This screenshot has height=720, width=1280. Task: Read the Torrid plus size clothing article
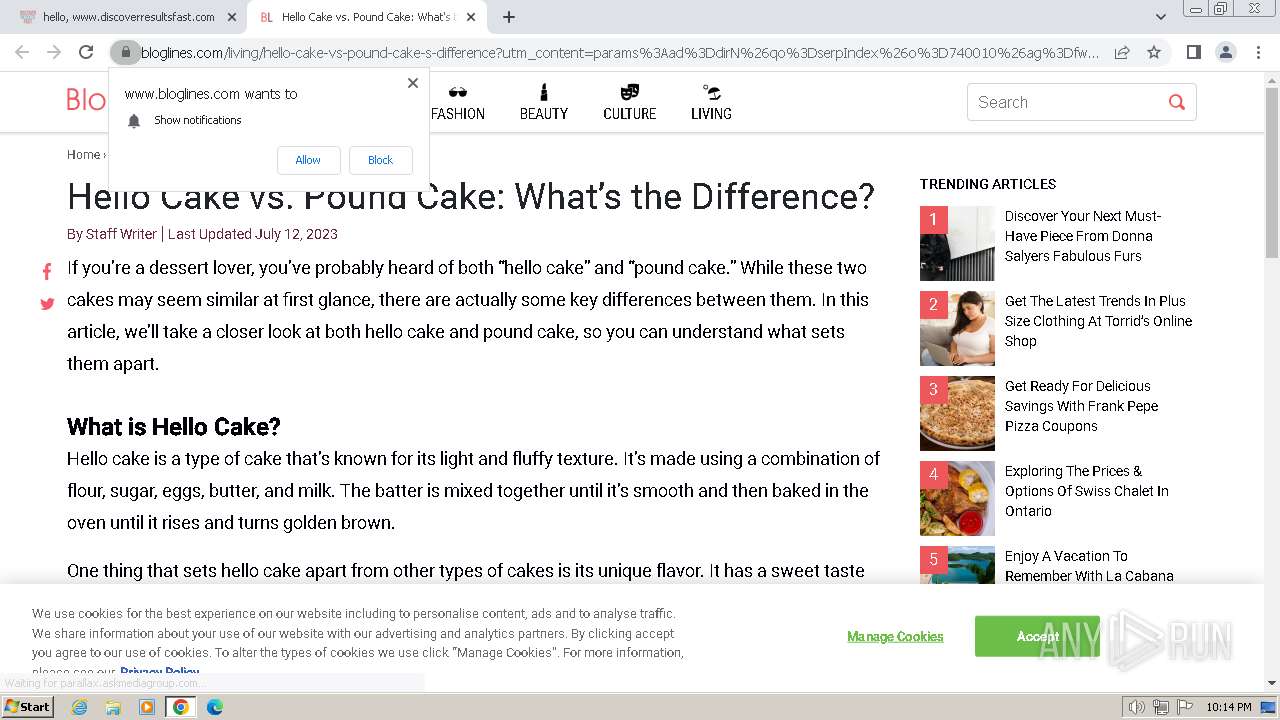[x=1099, y=321]
